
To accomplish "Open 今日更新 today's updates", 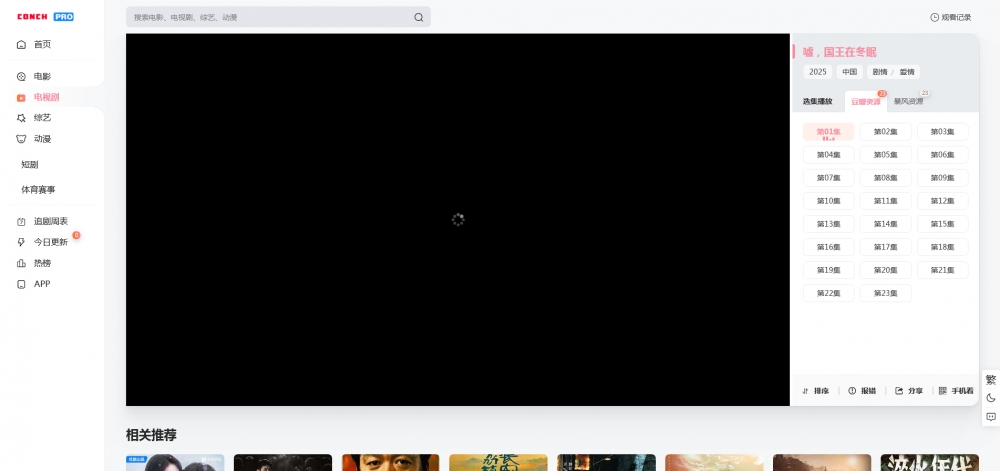I will (x=50, y=242).
